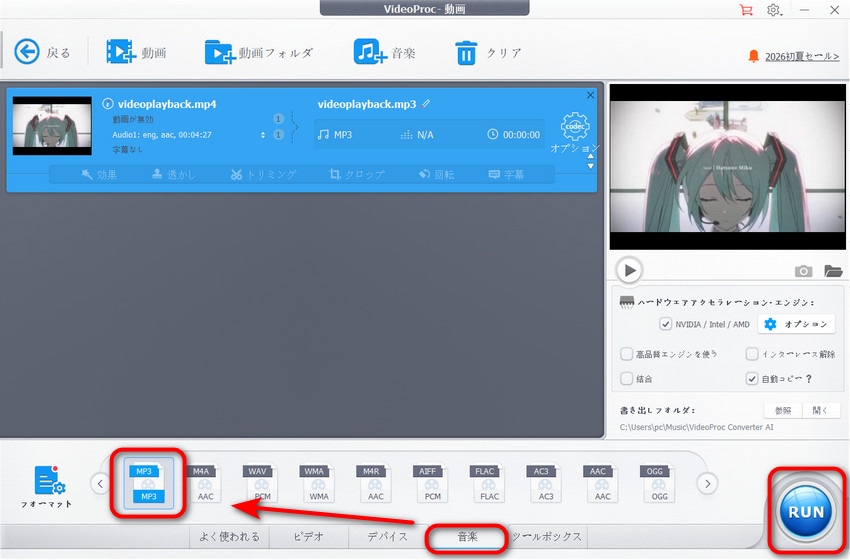Add a video with the 動画 icon
This screenshot has height=560, width=850.
(120, 52)
